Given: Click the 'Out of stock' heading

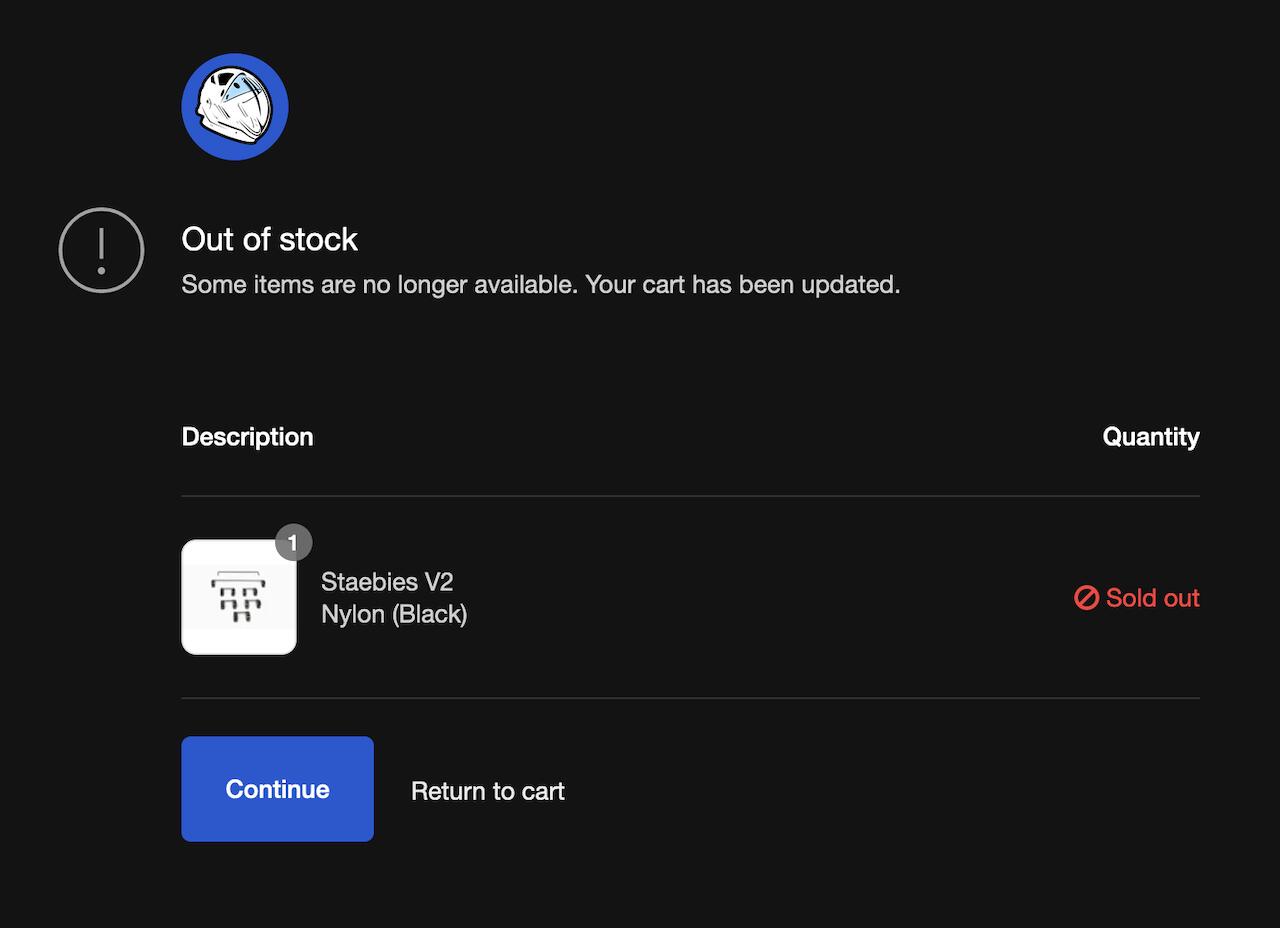Looking at the screenshot, I should [x=269, y=239].
